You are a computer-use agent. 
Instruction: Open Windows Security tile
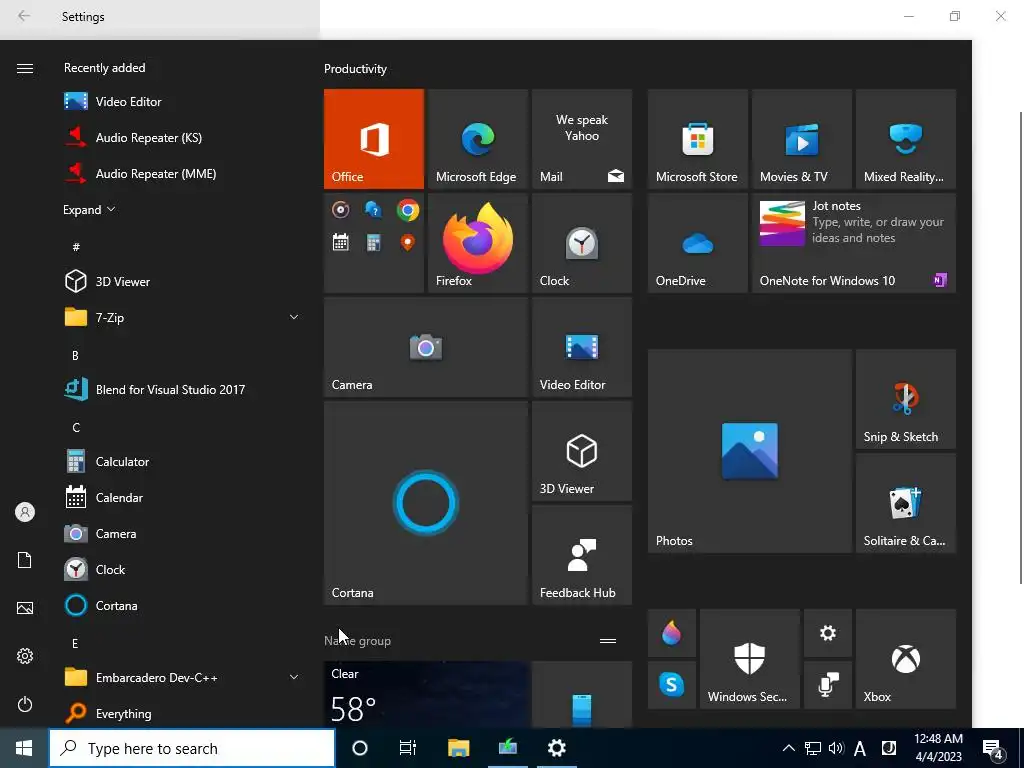pyautogui.click(x=750, y=659)
